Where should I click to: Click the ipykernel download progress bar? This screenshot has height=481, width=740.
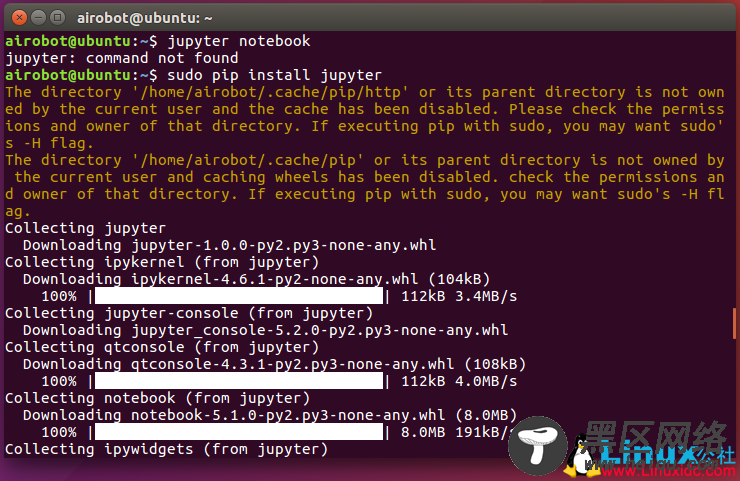(239, 296)
